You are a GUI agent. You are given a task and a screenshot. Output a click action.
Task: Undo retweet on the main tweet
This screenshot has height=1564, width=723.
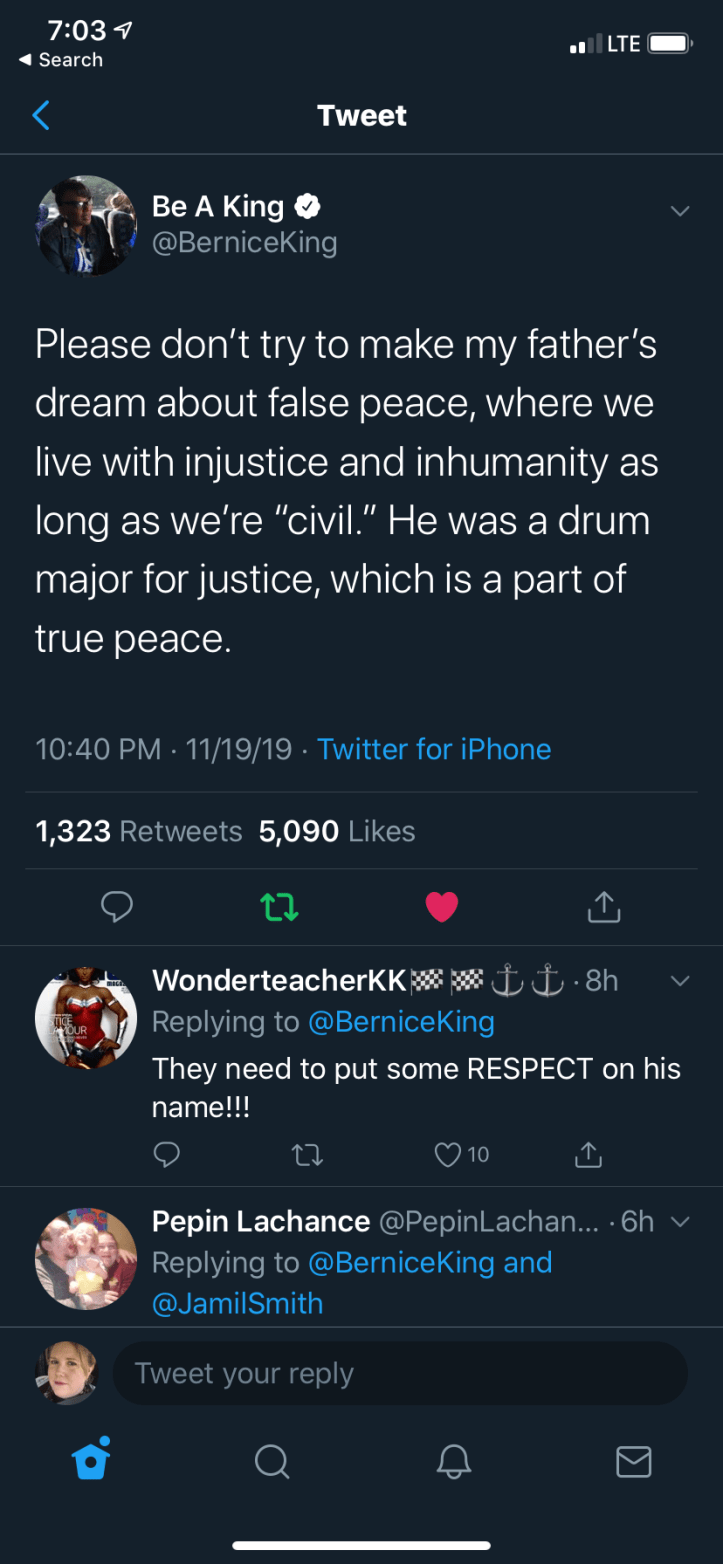[279, 906]
